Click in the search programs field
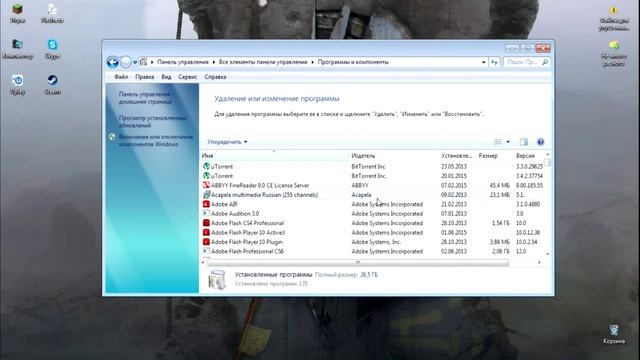The height and width of the screenshot is (360, 640). point(523,62)
